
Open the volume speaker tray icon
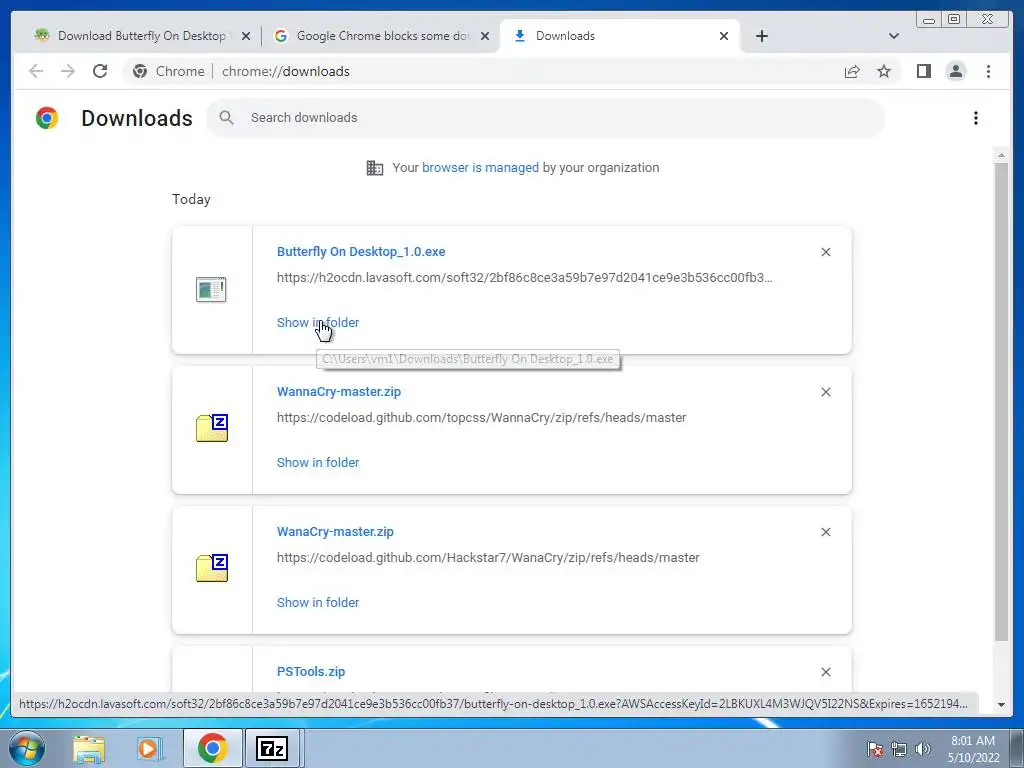(923, 749)
